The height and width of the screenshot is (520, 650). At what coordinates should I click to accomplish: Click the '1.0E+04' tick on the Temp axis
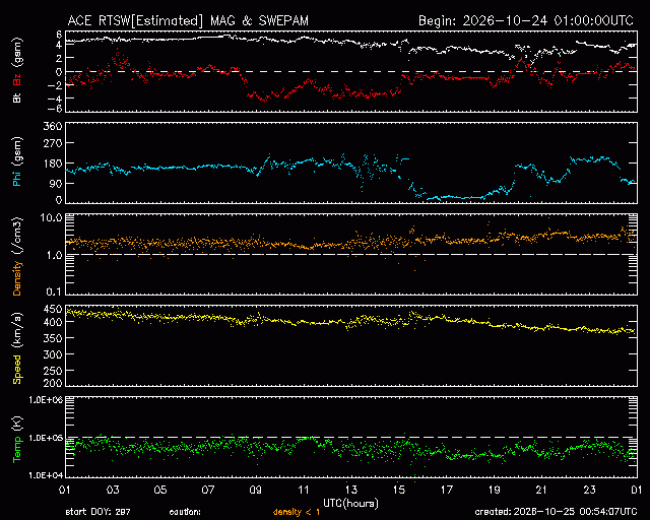pos(46,475)
